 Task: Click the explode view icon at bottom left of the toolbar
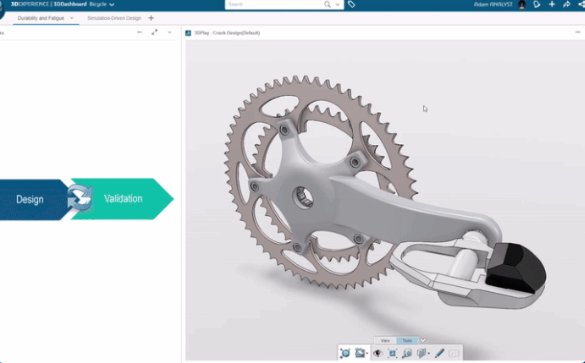345,353
